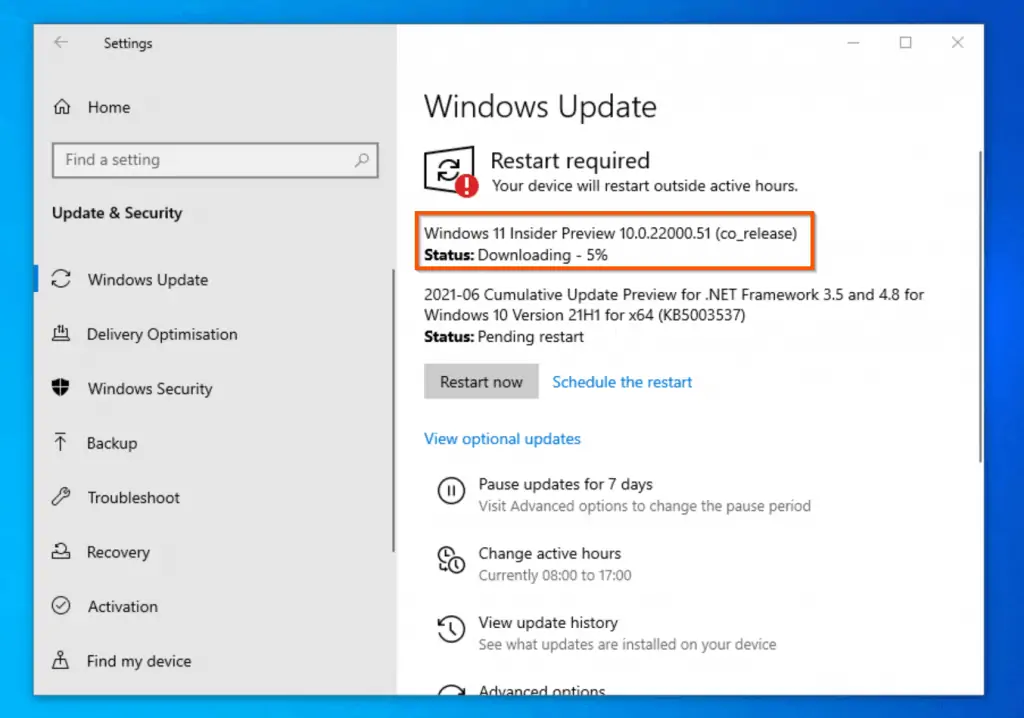Click the Restart now button
This screenshot has height=718, width=1024.
coord(481,382)
